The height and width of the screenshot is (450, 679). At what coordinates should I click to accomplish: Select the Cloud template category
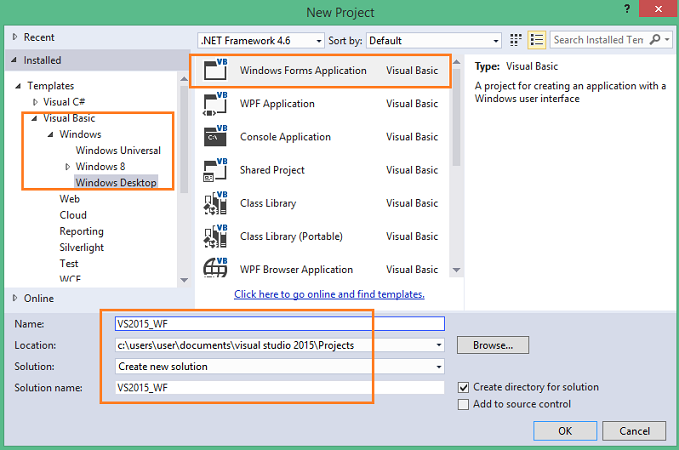click(x=73, y=215)
